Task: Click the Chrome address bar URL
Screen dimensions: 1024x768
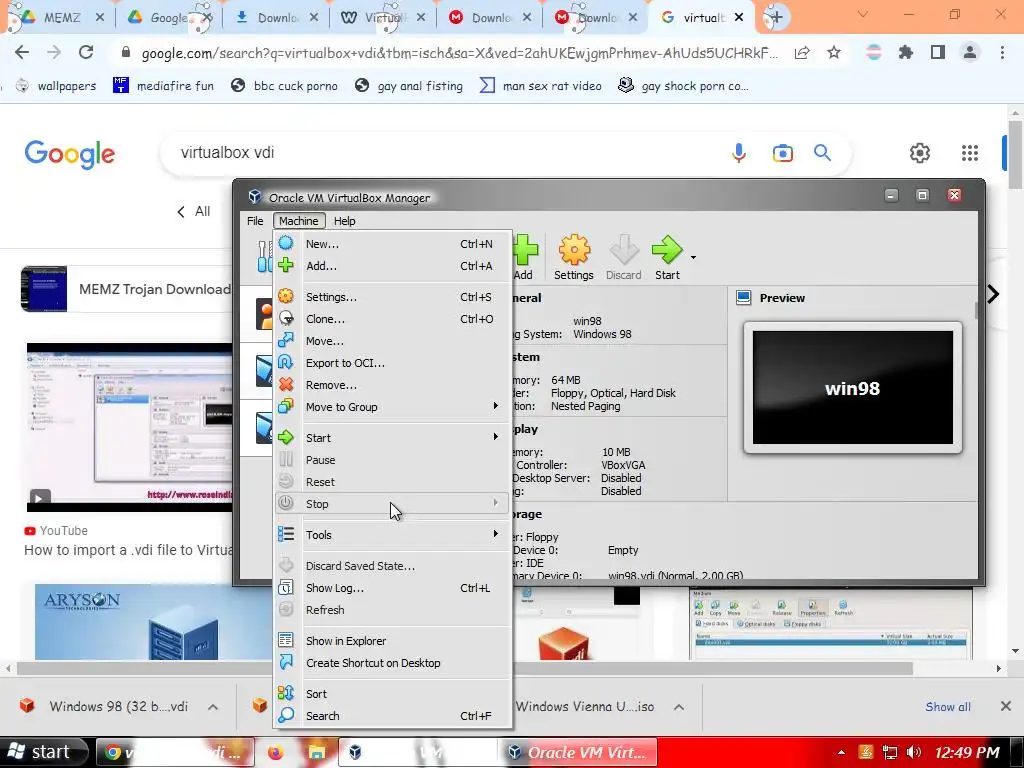Action: pos(459,53)
